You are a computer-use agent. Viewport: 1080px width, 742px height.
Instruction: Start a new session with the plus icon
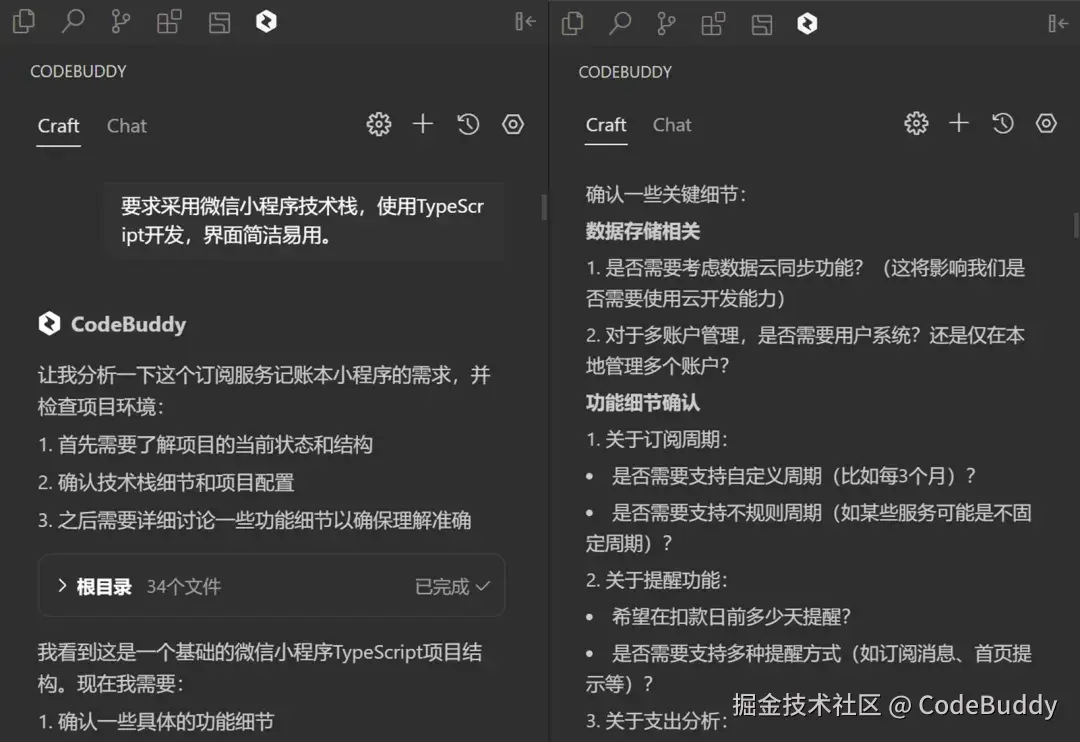422,124
